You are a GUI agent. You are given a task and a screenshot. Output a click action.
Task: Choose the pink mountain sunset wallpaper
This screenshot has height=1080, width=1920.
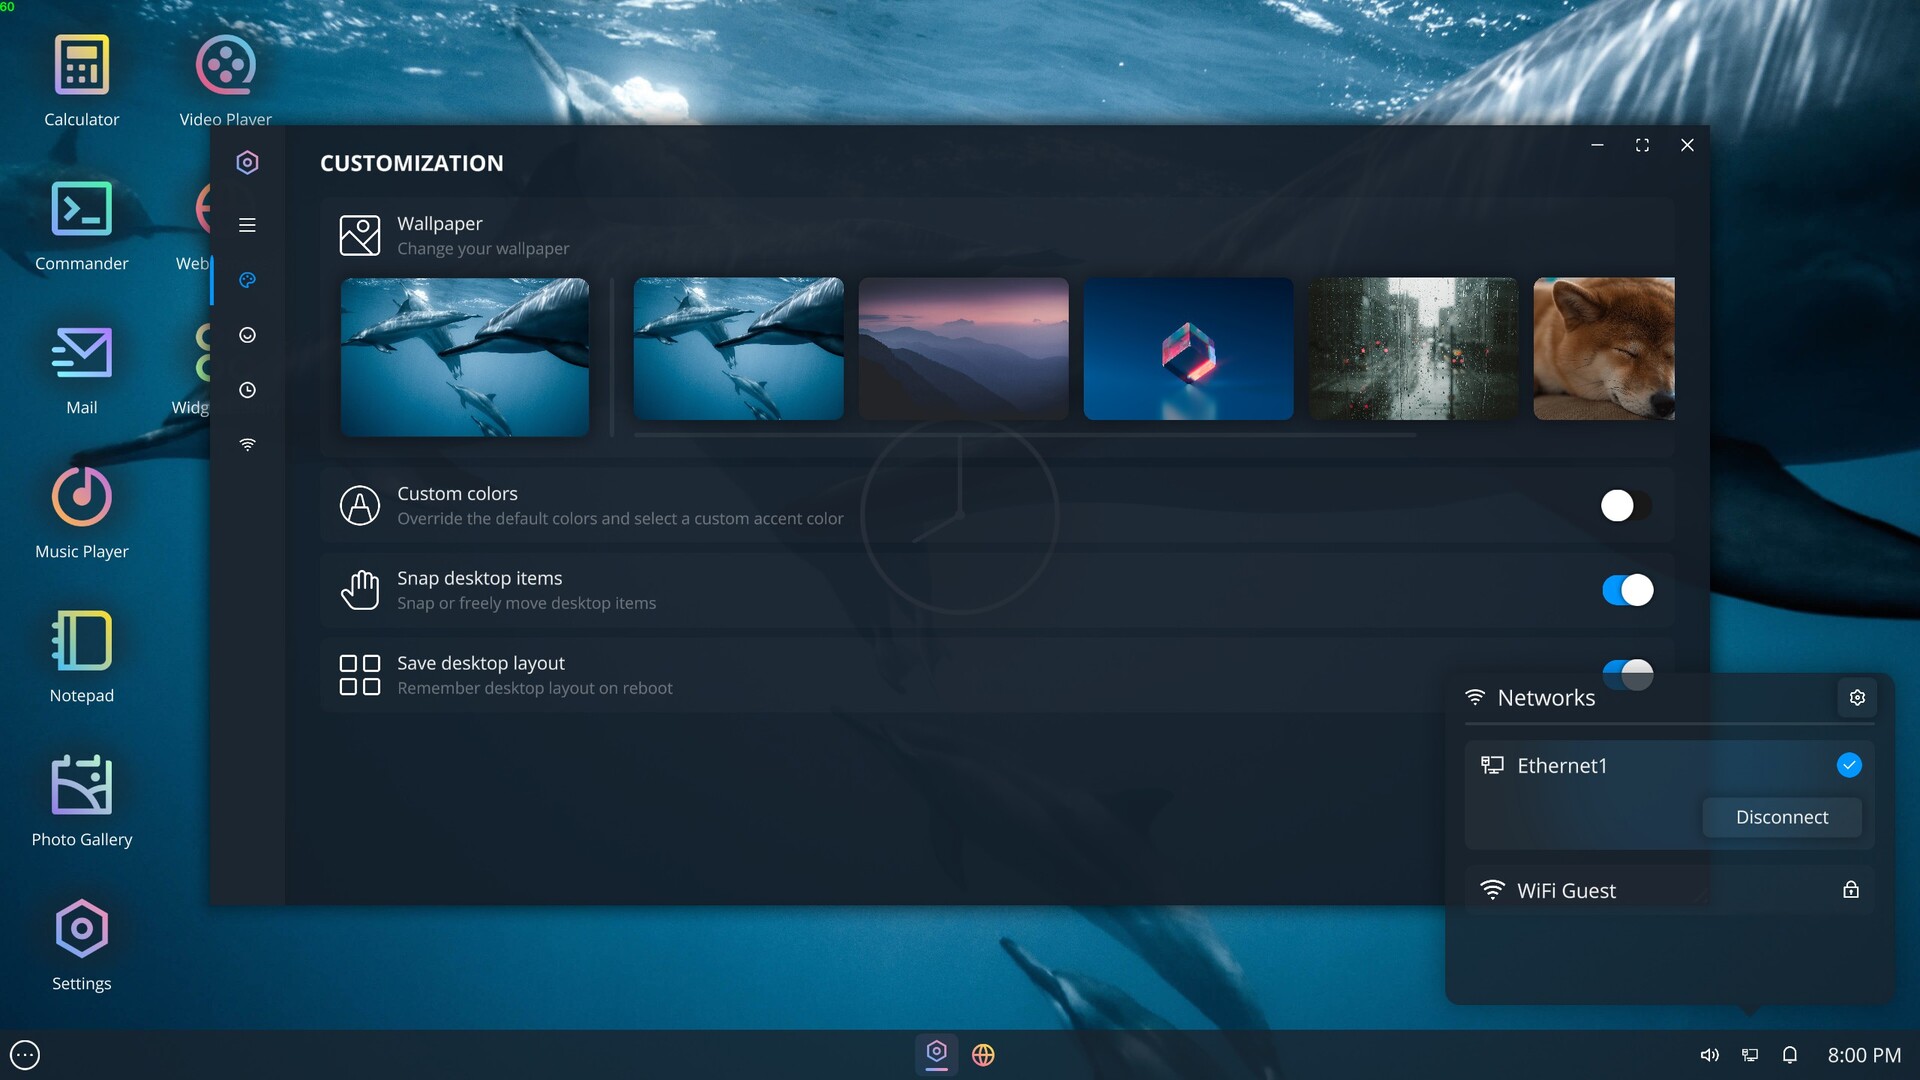click(963, 348)
